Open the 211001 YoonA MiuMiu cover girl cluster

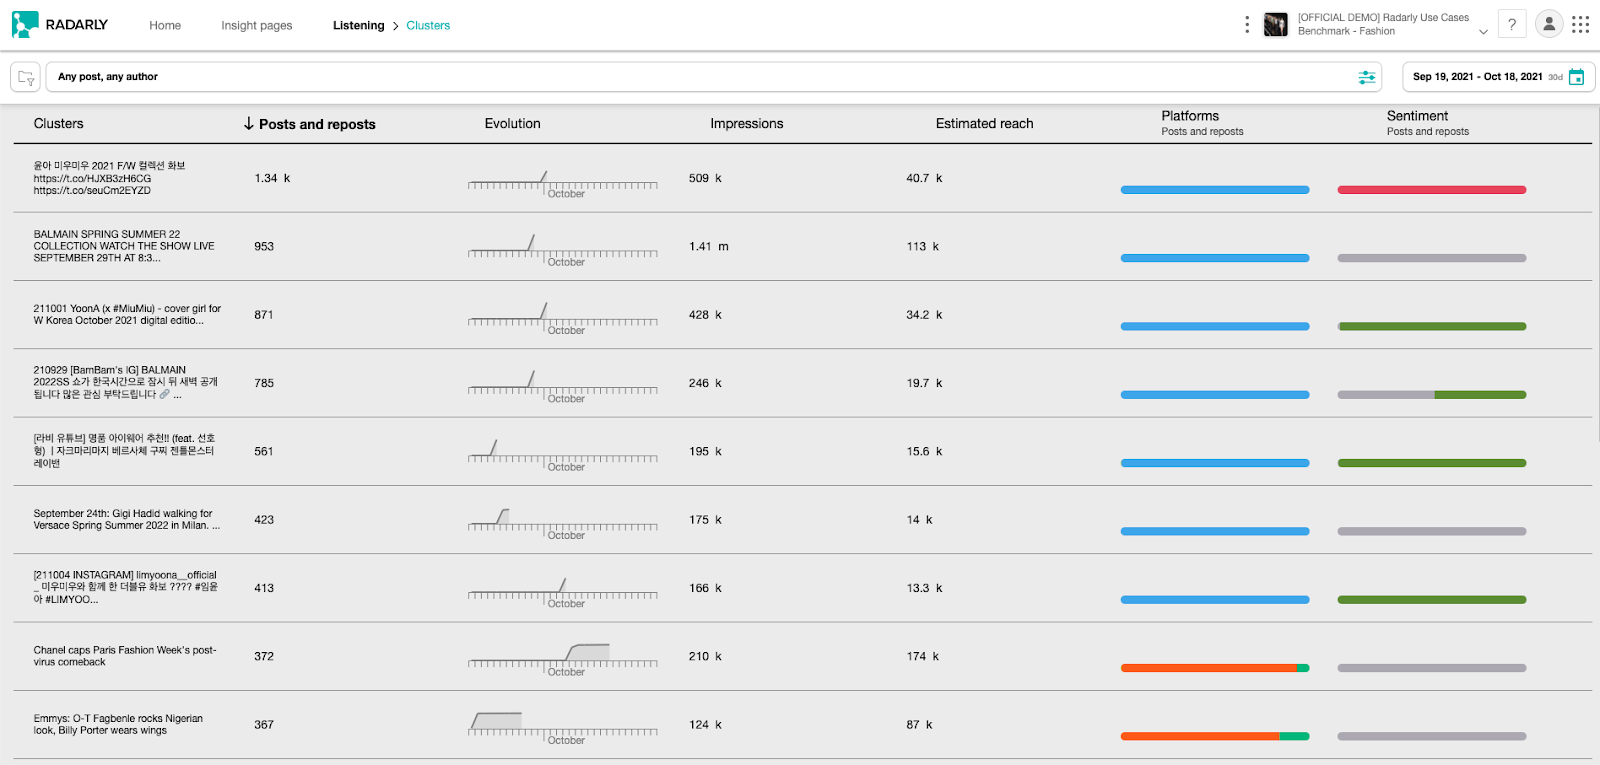click(x=127, y=315)
